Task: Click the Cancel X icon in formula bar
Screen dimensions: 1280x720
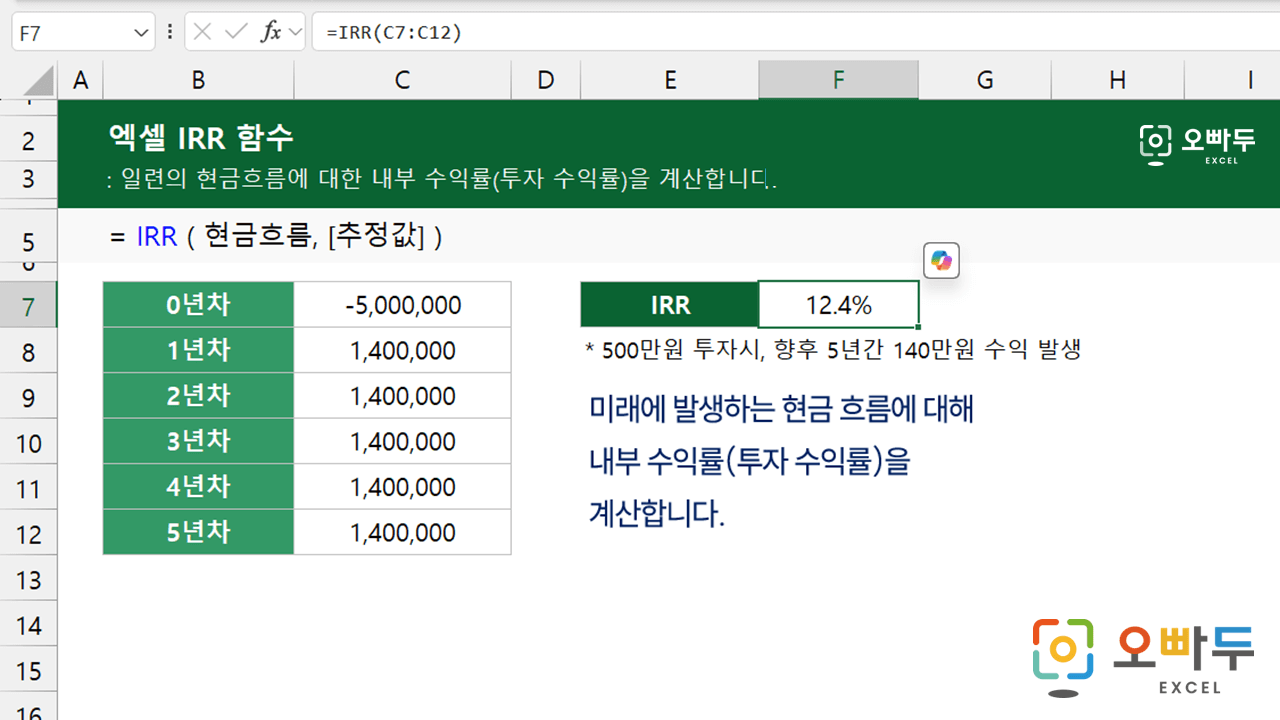Action: tap(203, 32)
